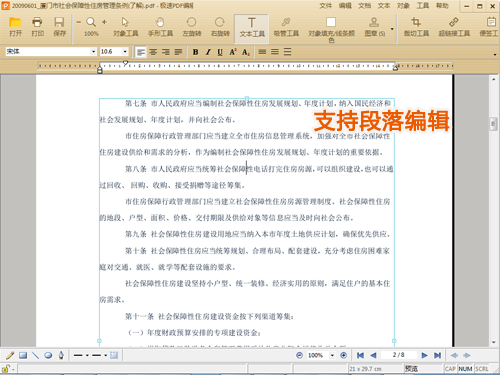
Task: Expand the lock icon dropdown arrow
Action: point(13,369)
